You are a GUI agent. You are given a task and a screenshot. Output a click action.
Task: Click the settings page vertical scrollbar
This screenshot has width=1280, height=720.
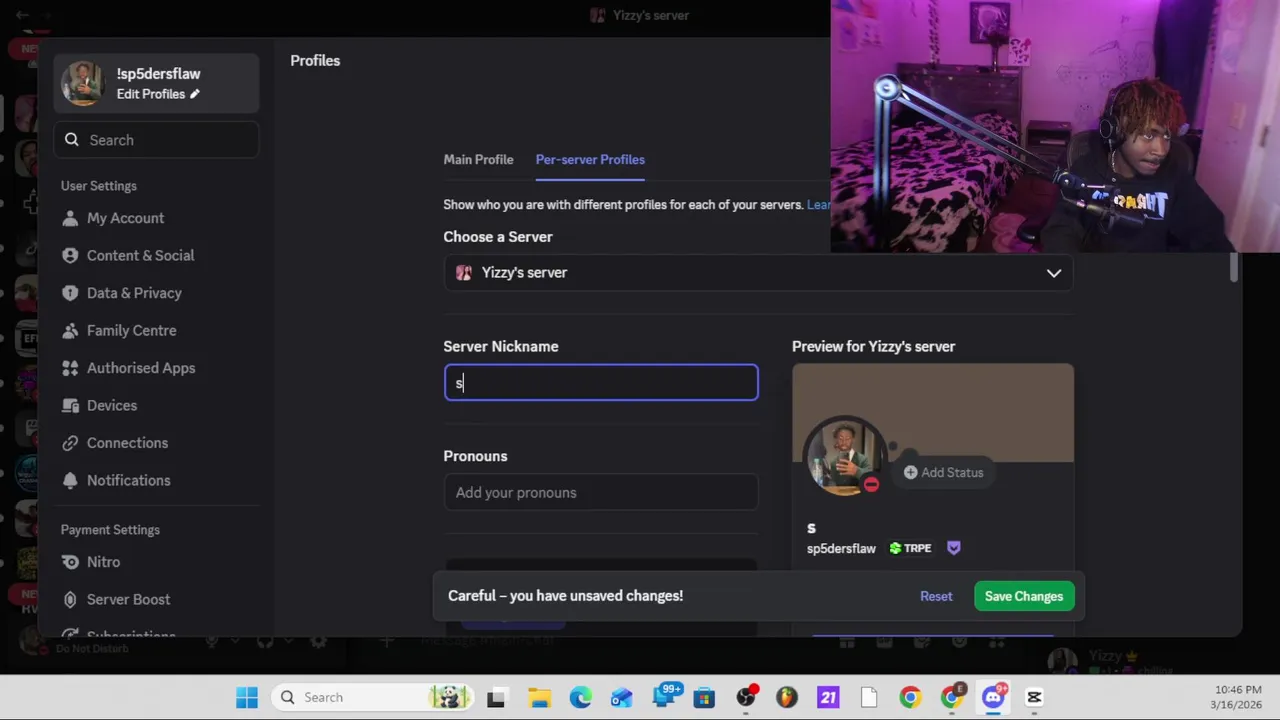tap(1234, 267)
